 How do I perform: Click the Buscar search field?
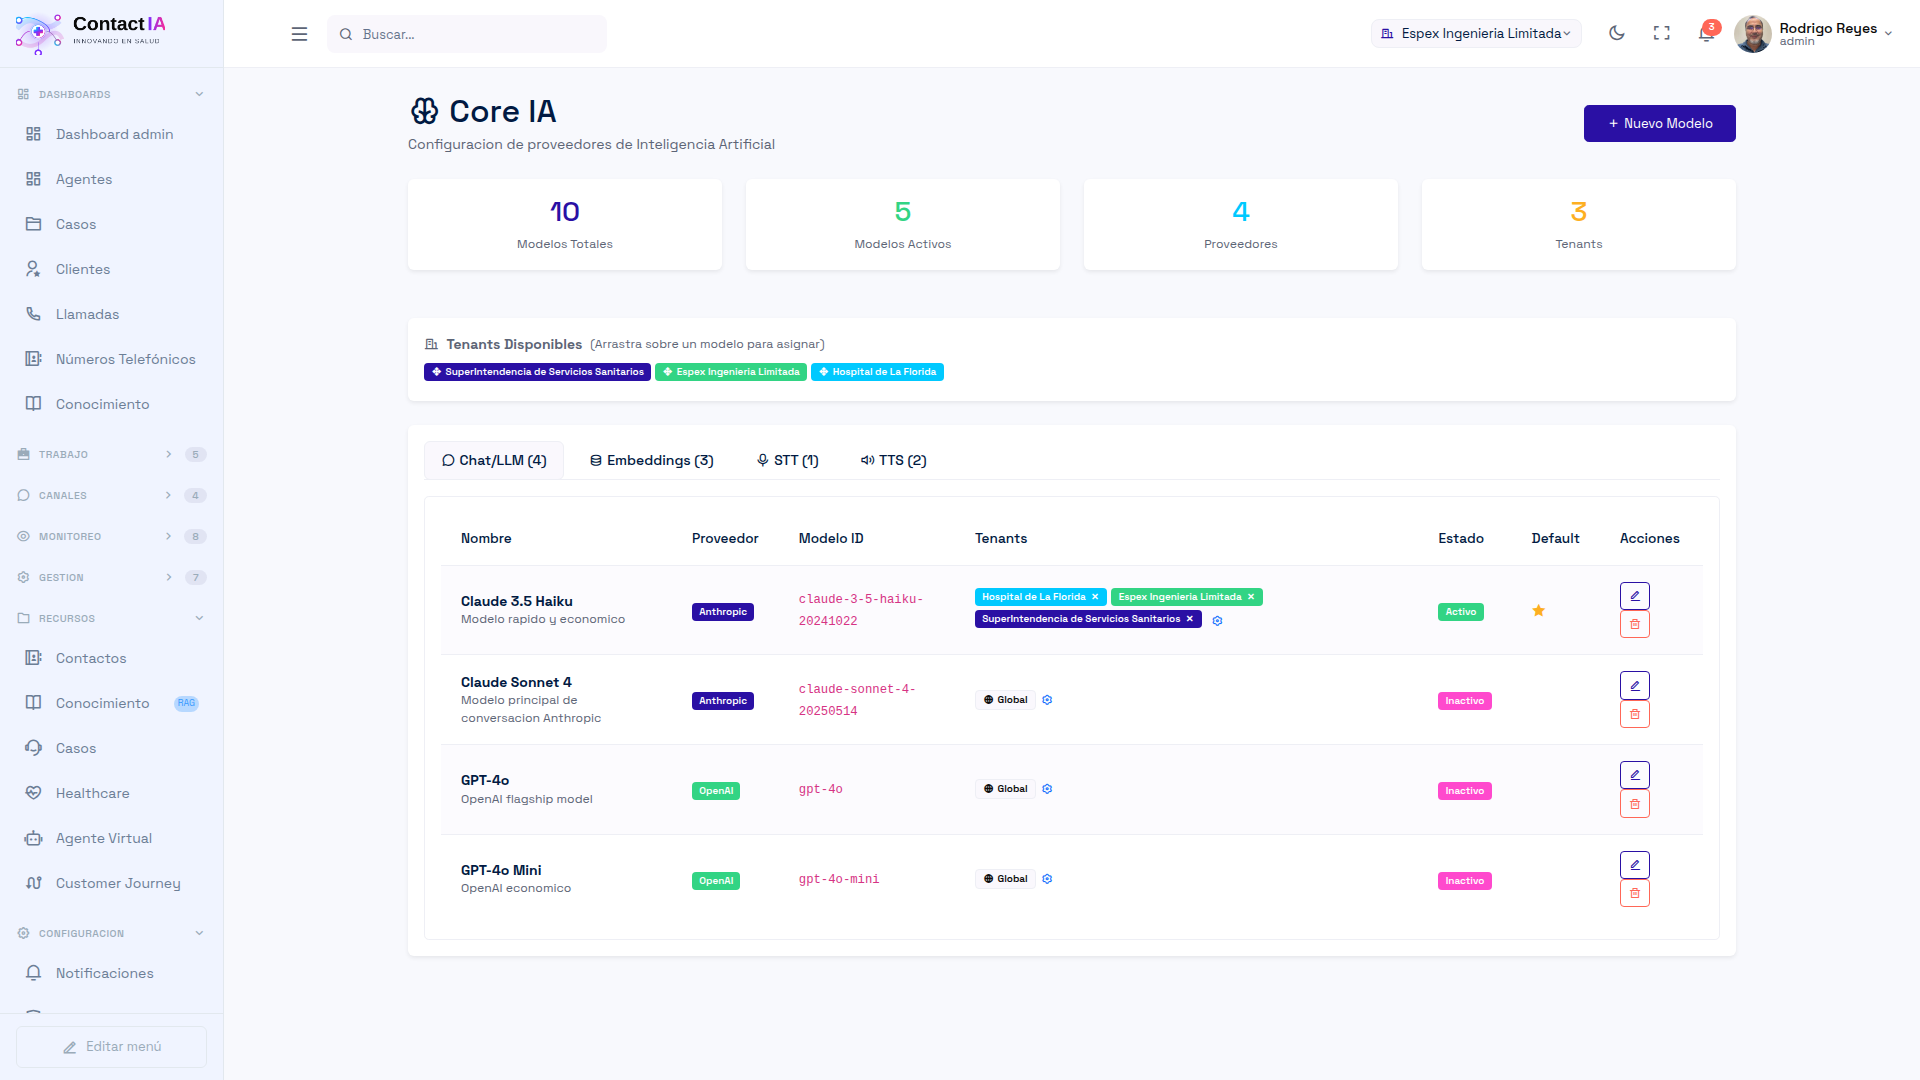coord(466,33)
